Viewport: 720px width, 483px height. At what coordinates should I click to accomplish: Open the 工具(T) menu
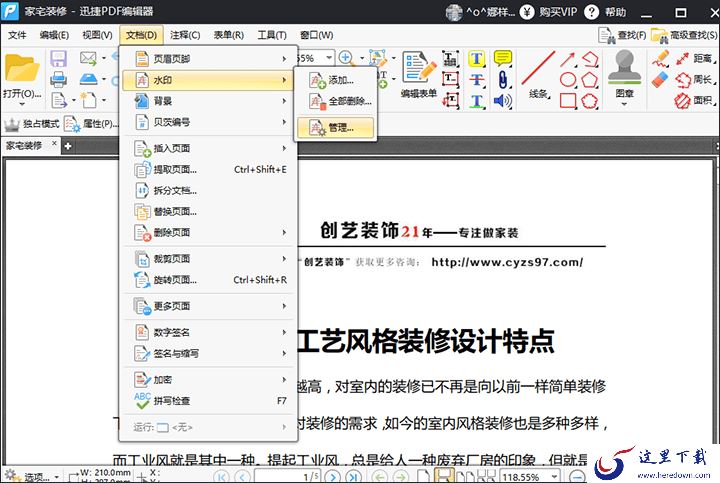pos(272,35)
